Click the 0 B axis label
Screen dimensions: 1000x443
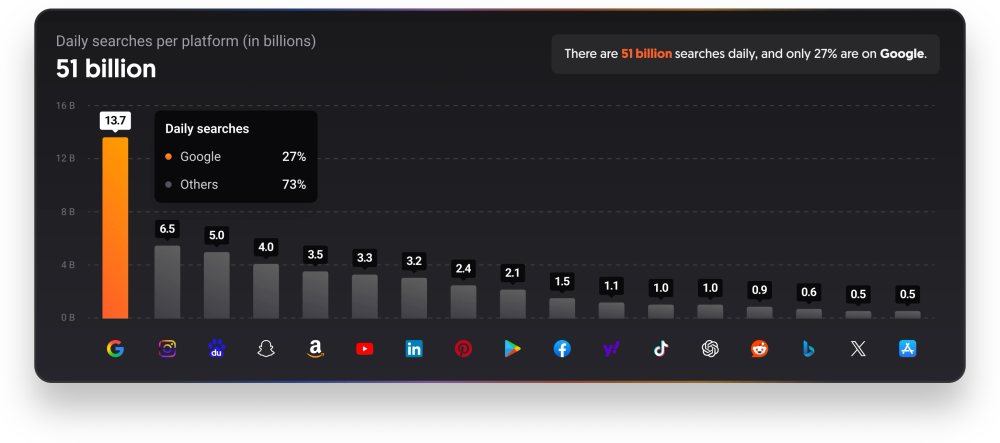[x=68, y=317]
